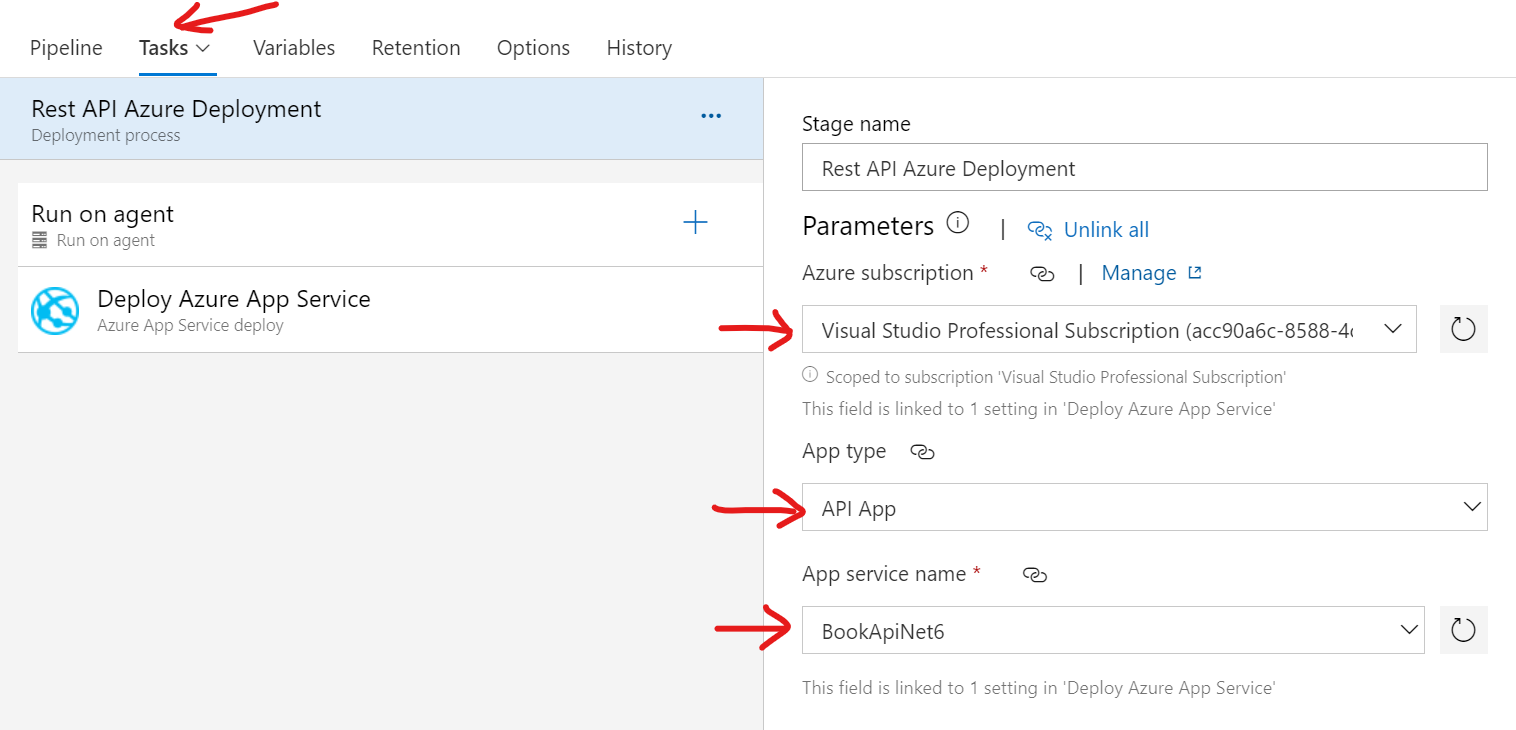This screenshot has height=730, width=1516.
Task: Click the Parameters info icon
Action: [x=958, y=223]
